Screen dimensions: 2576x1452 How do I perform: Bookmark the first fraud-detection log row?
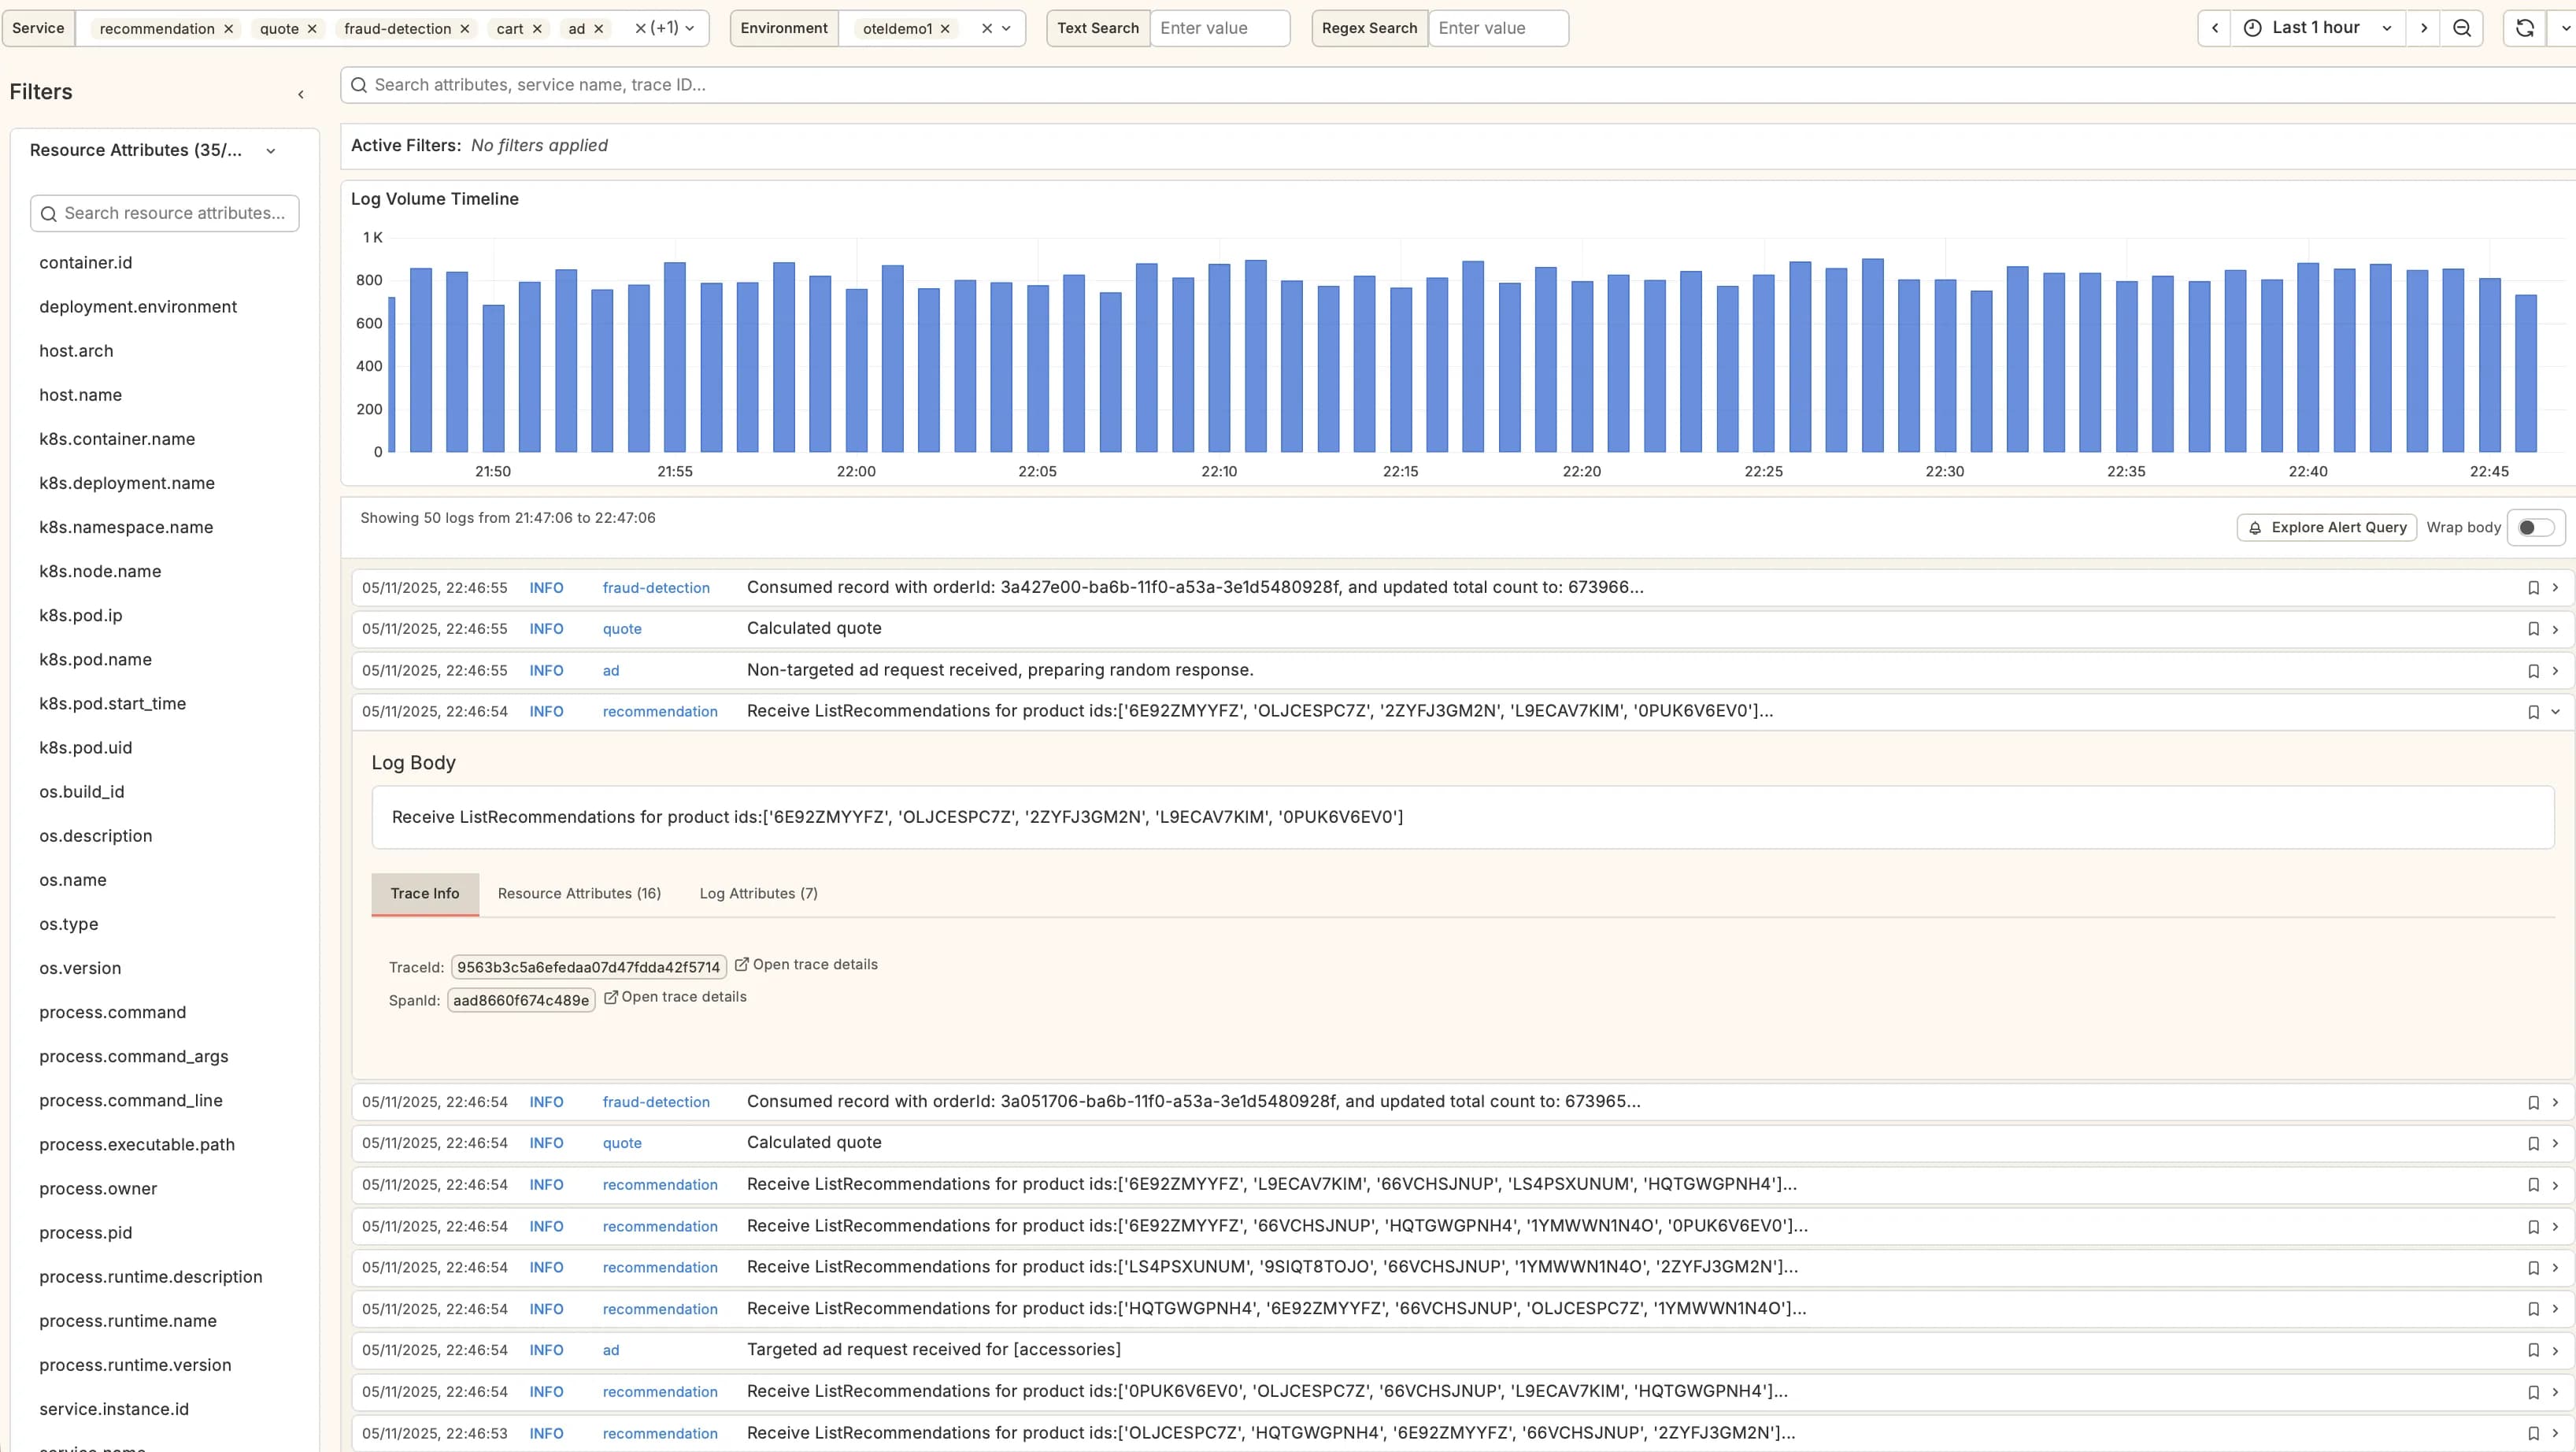point(2533,588)
